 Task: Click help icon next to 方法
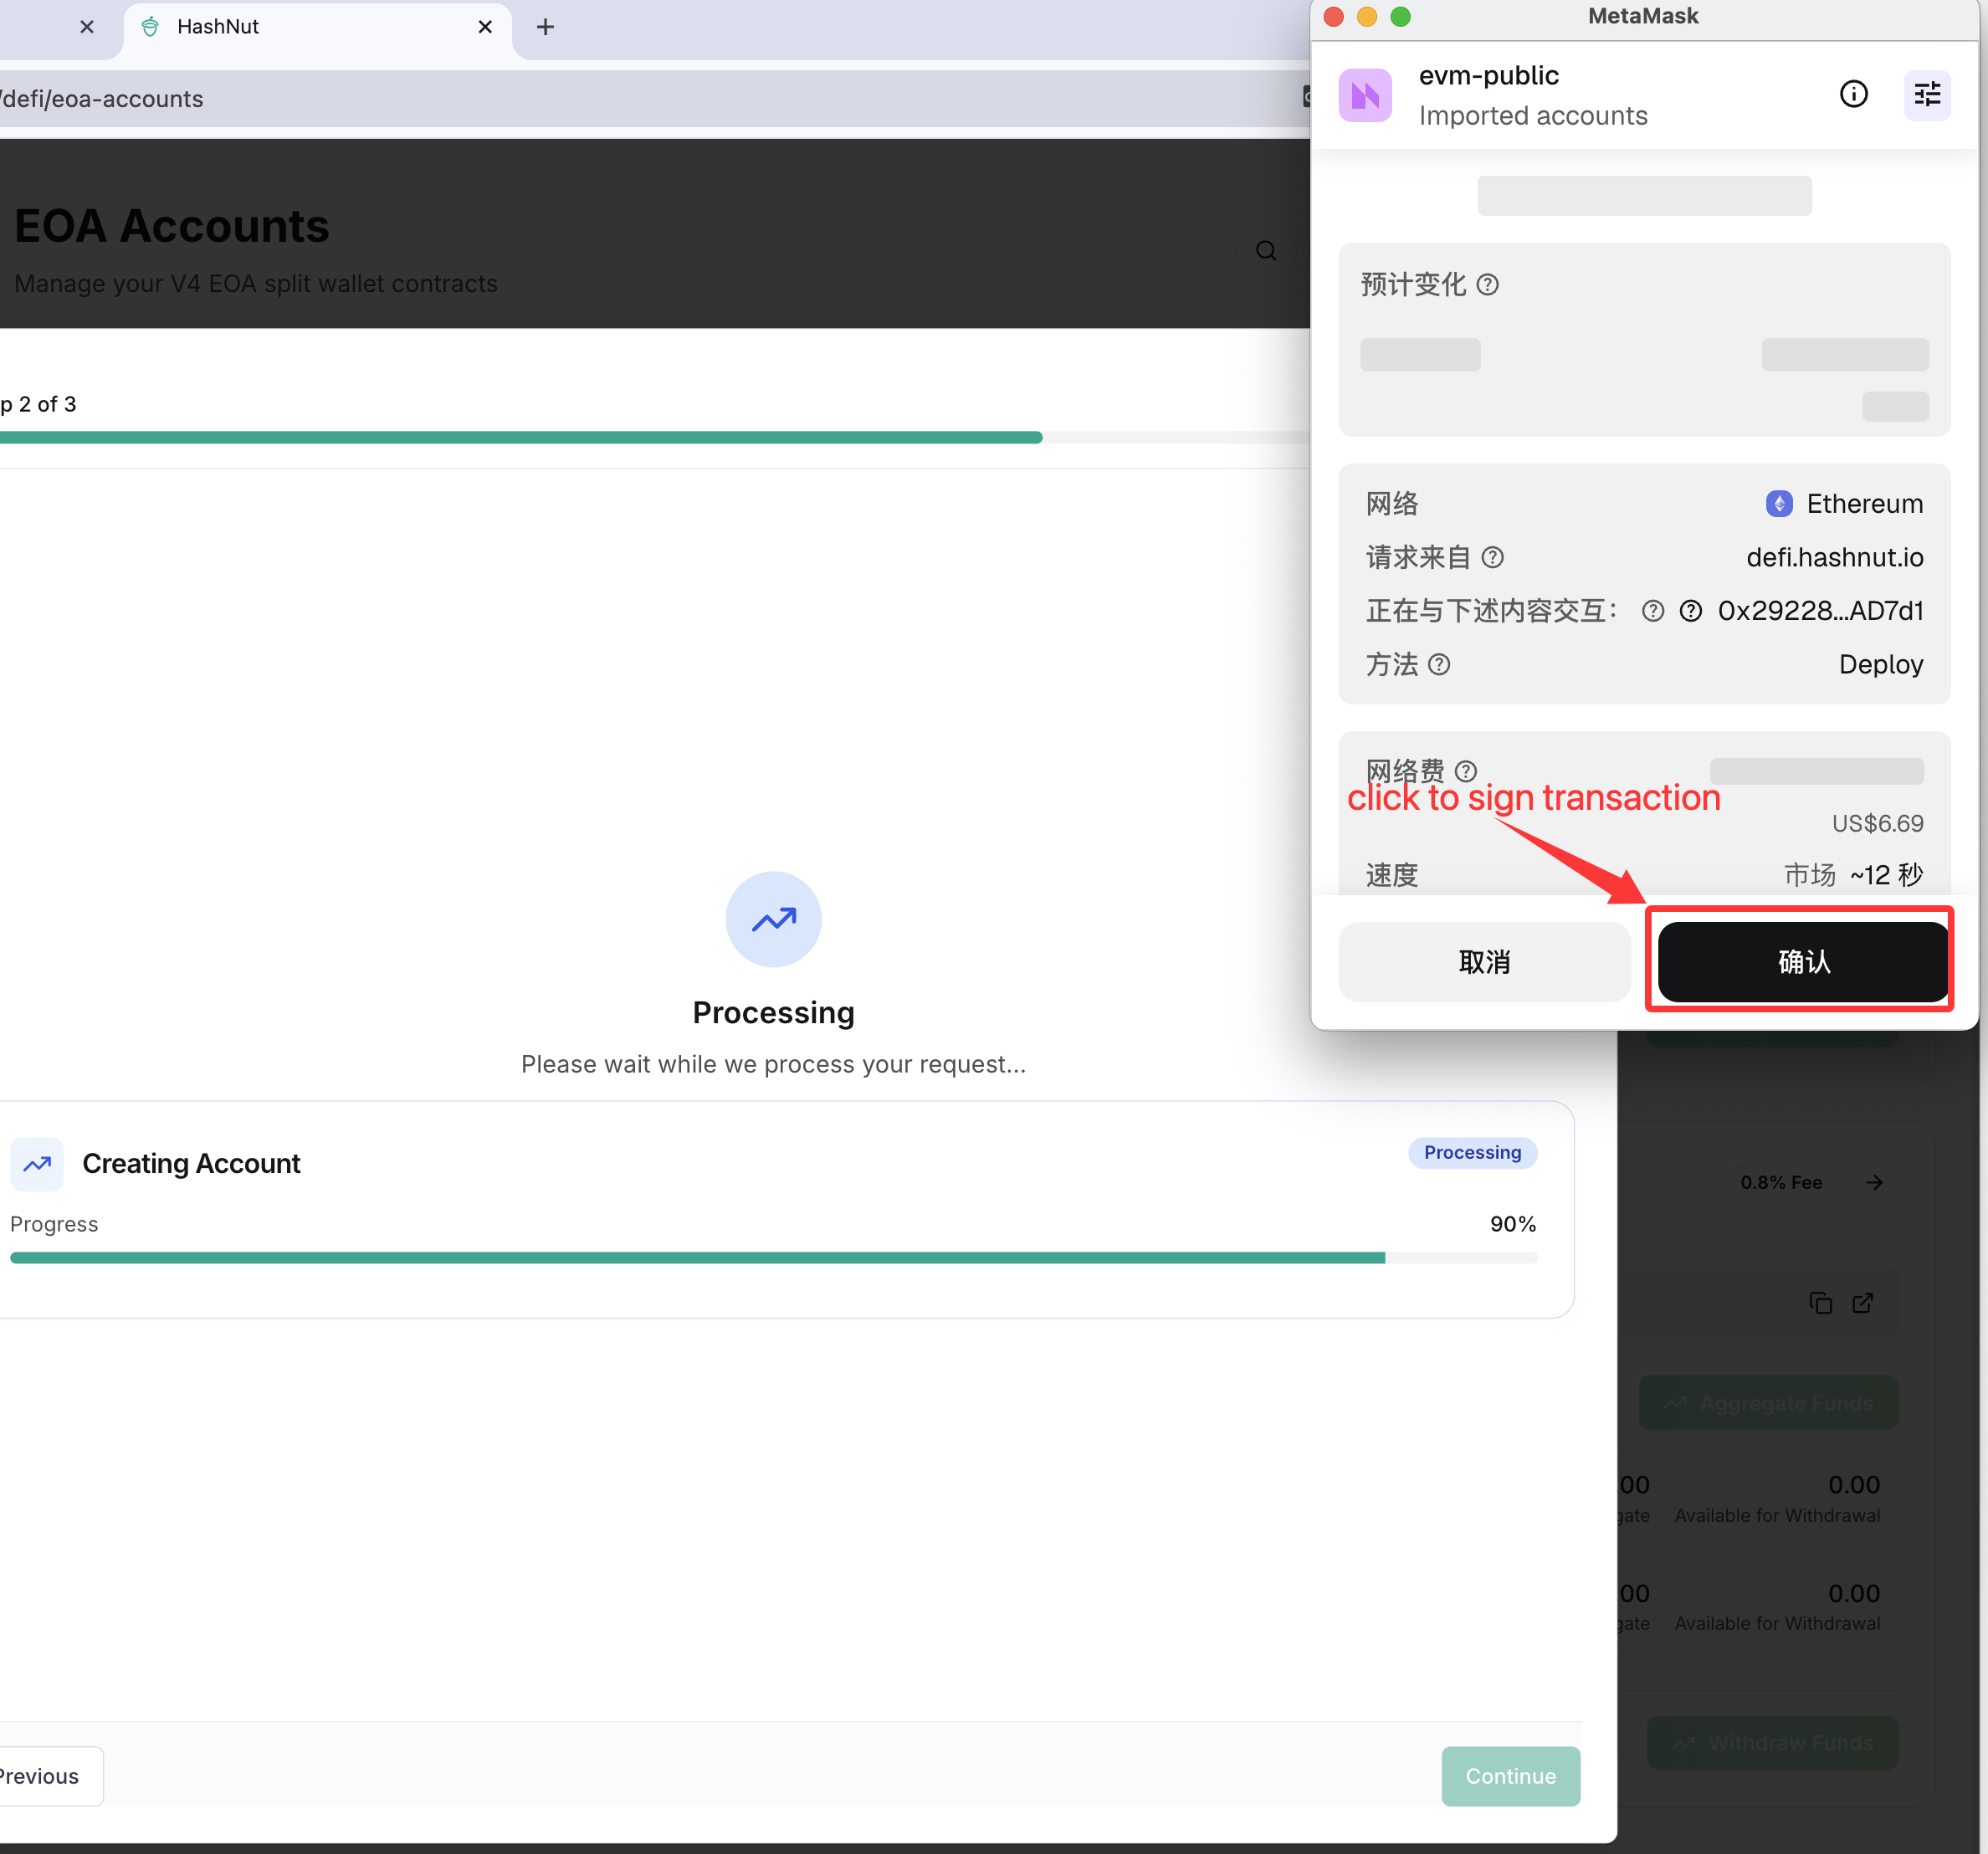1439,664
